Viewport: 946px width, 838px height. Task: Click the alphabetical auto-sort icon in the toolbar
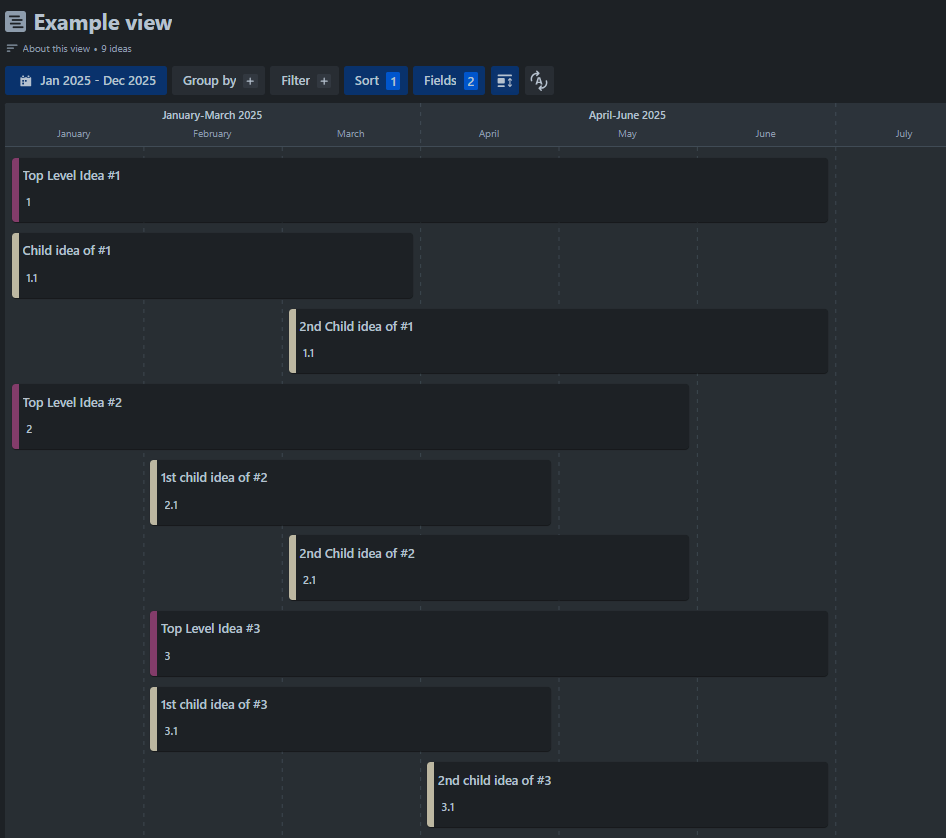pyautogui.click(x=539, y=81)
